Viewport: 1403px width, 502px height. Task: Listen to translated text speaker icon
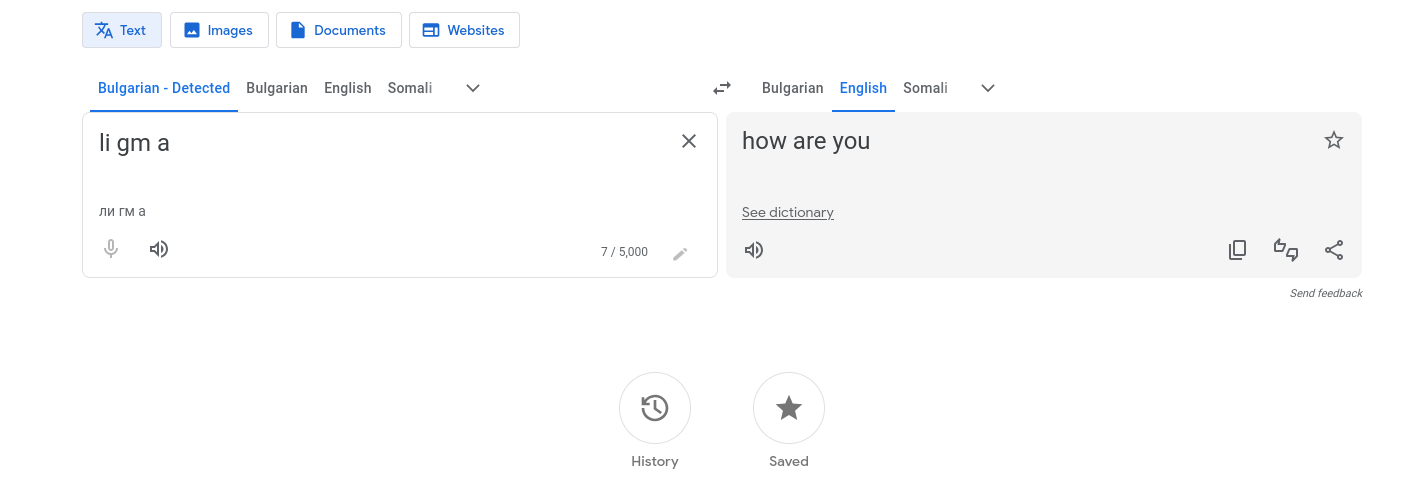click(754, 250)
